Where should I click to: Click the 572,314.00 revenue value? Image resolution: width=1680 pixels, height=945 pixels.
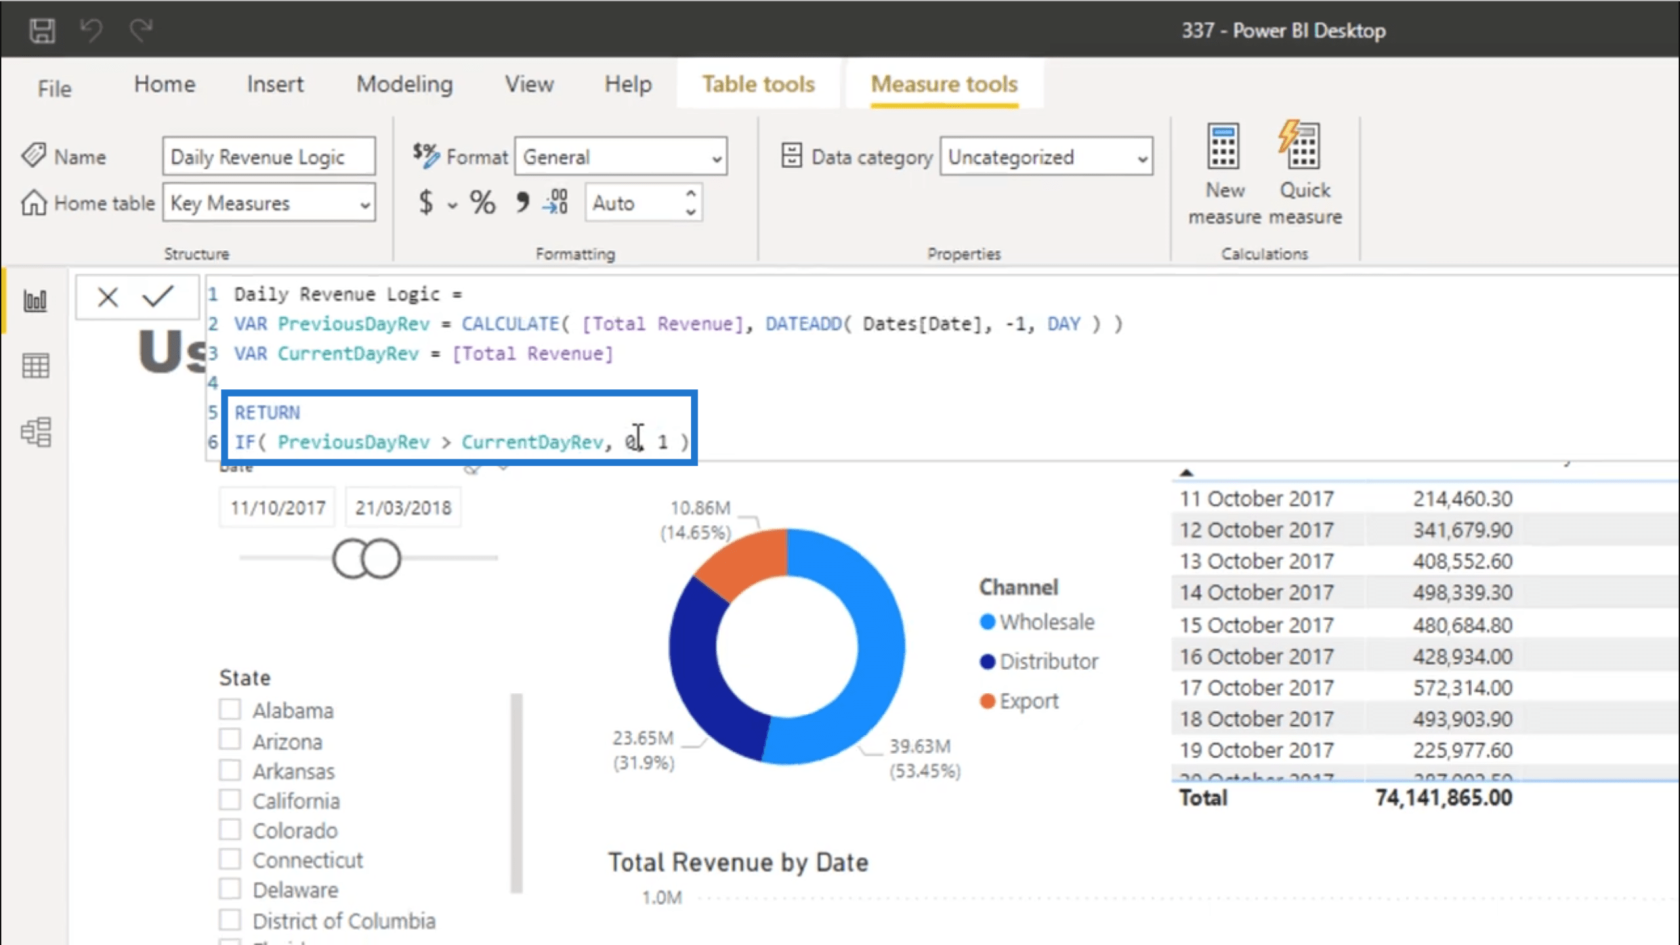[x=1462, y=688]
